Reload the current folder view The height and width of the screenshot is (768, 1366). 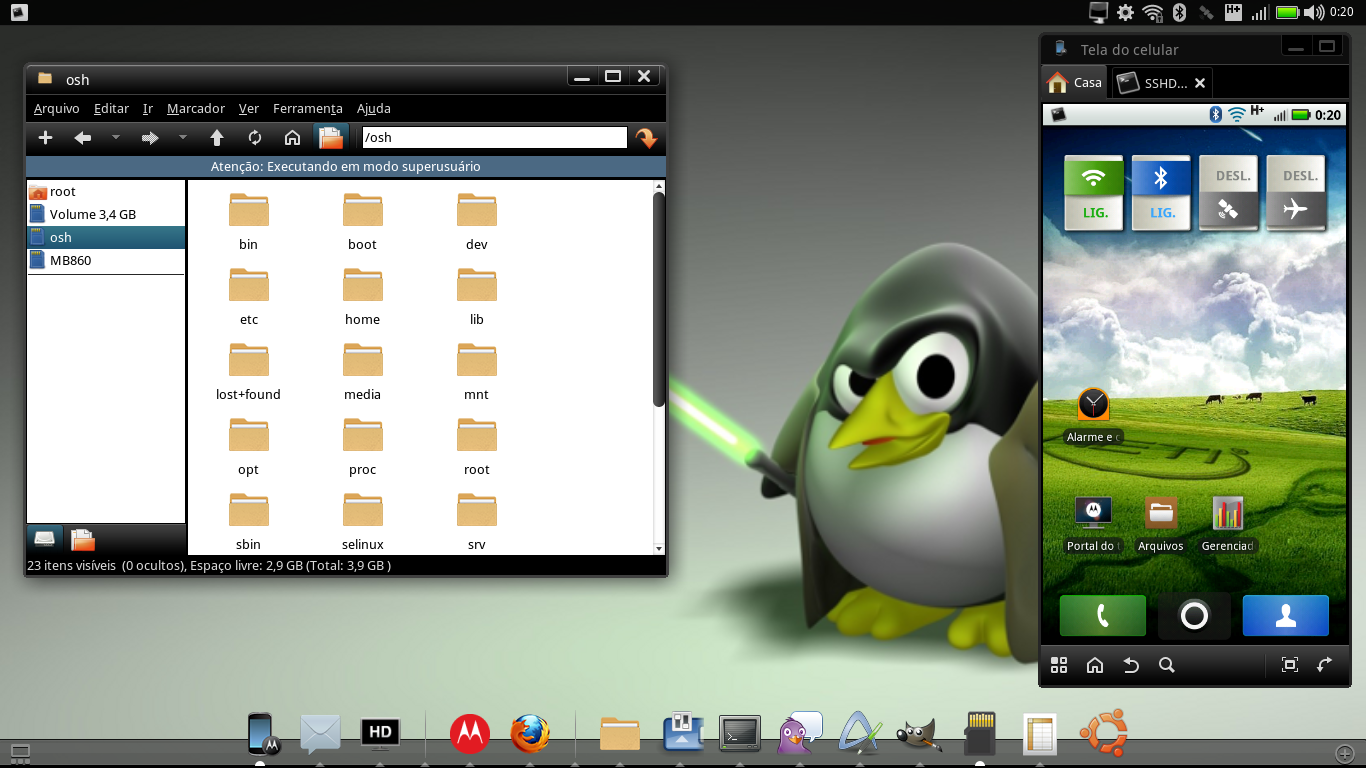(x=255, y=138)
